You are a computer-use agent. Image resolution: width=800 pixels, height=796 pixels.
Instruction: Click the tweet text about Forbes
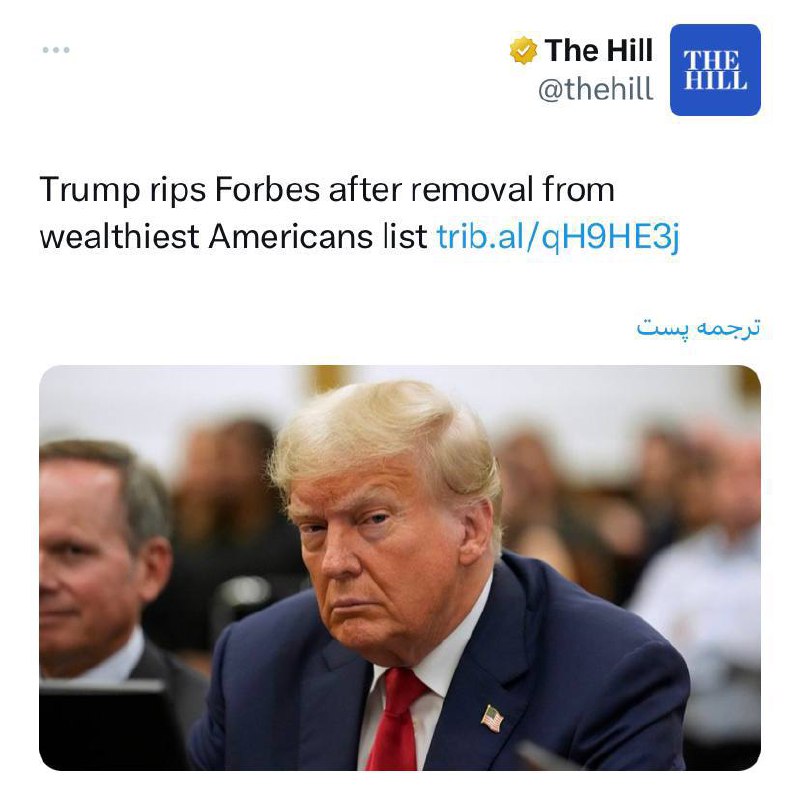360,213
